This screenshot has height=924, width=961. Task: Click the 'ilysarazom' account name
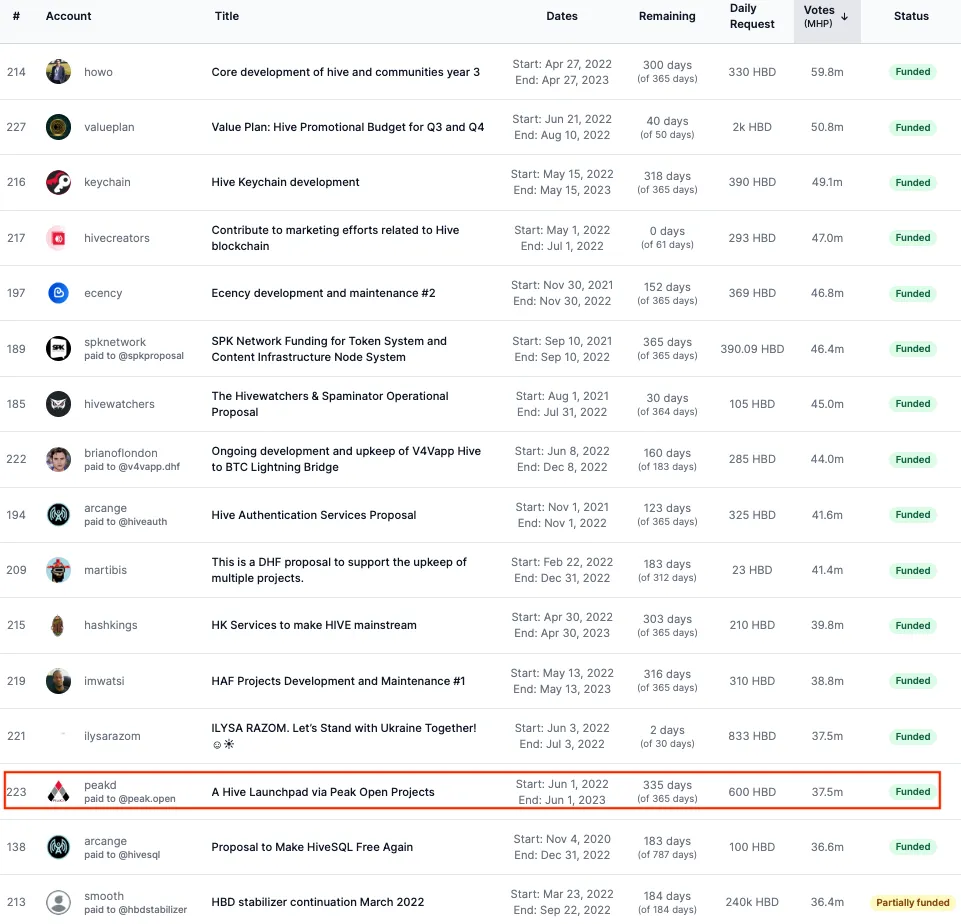[x=112, y=736]
